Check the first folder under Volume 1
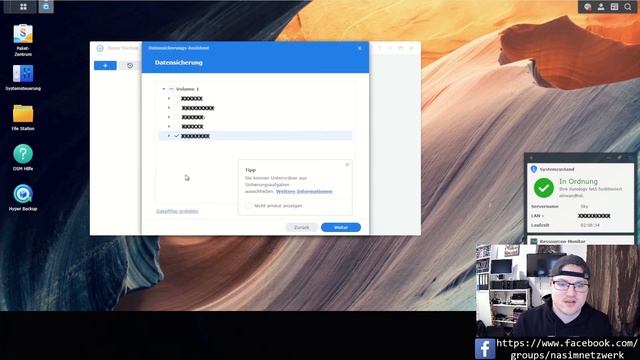This screenshot has height=360, width=640. [x=177, y=99]
